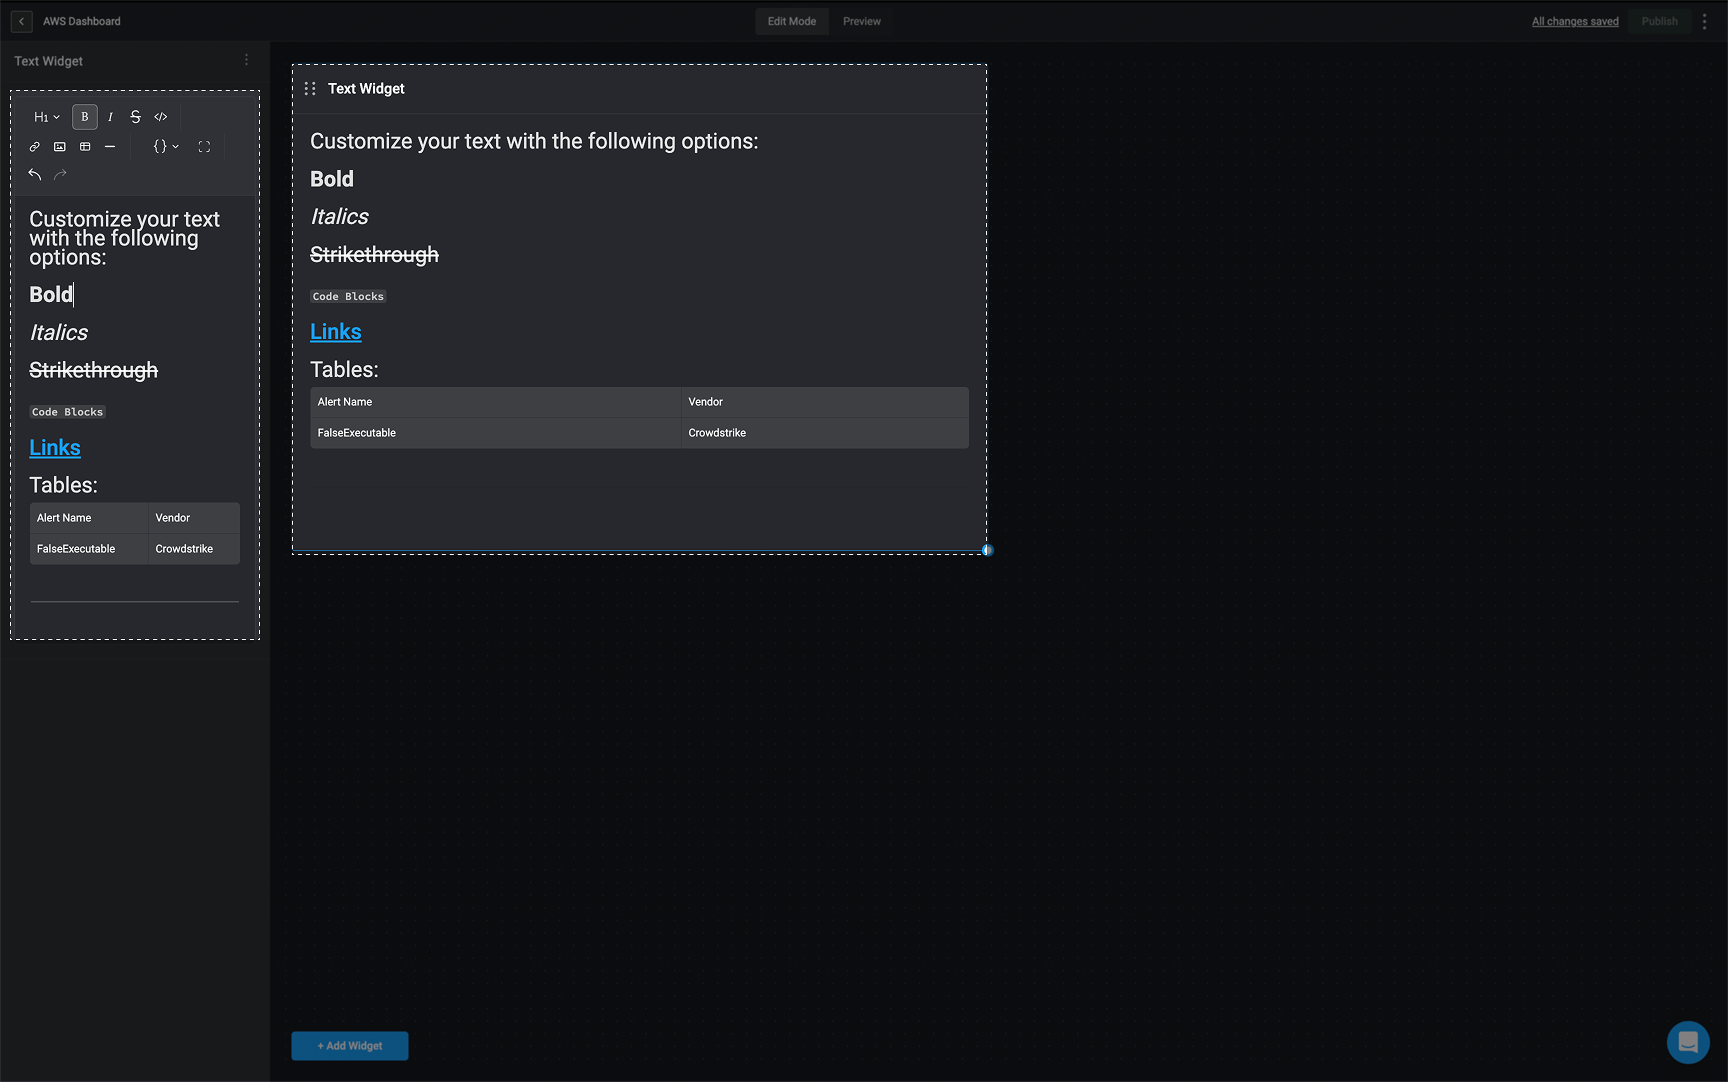Open the kebab menu beside Publish

click(x=1705, y=21)
